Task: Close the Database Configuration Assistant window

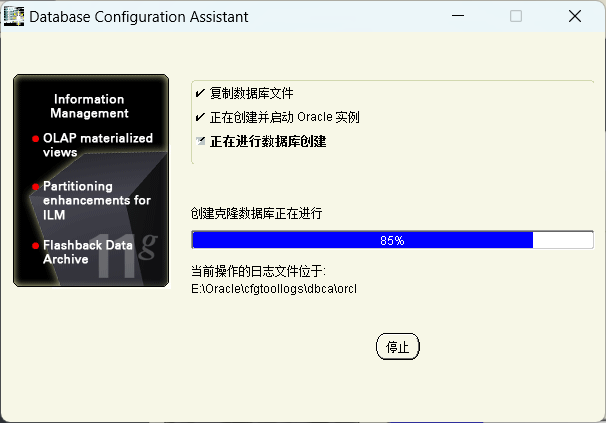Action: tap(575, 16)
